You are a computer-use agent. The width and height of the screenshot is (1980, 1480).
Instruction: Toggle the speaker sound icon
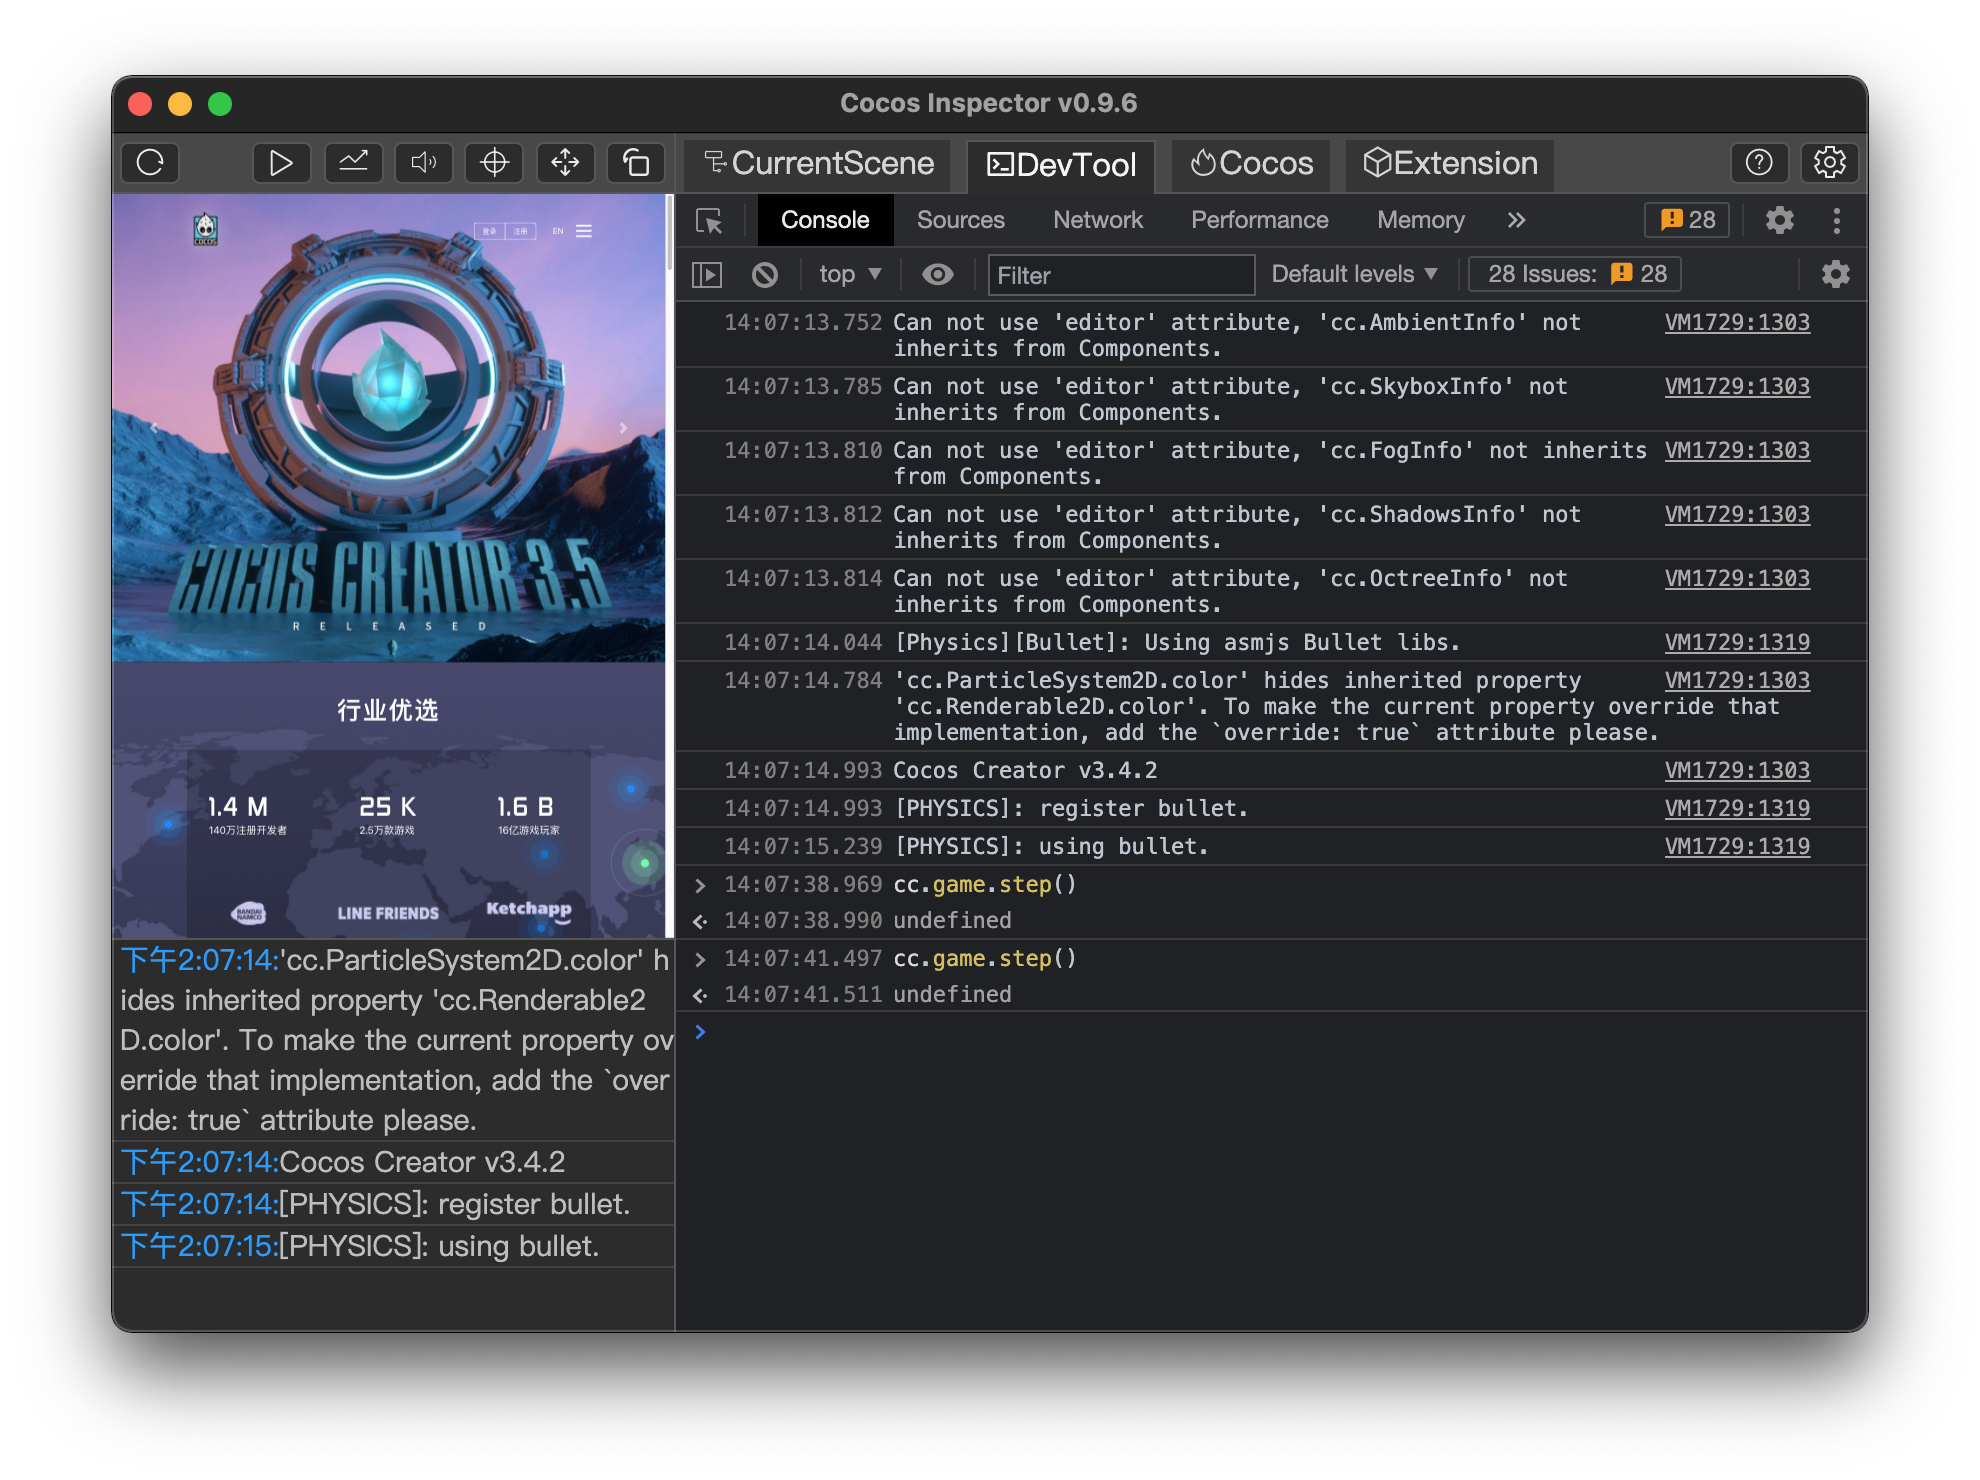[x=424, y=163]
